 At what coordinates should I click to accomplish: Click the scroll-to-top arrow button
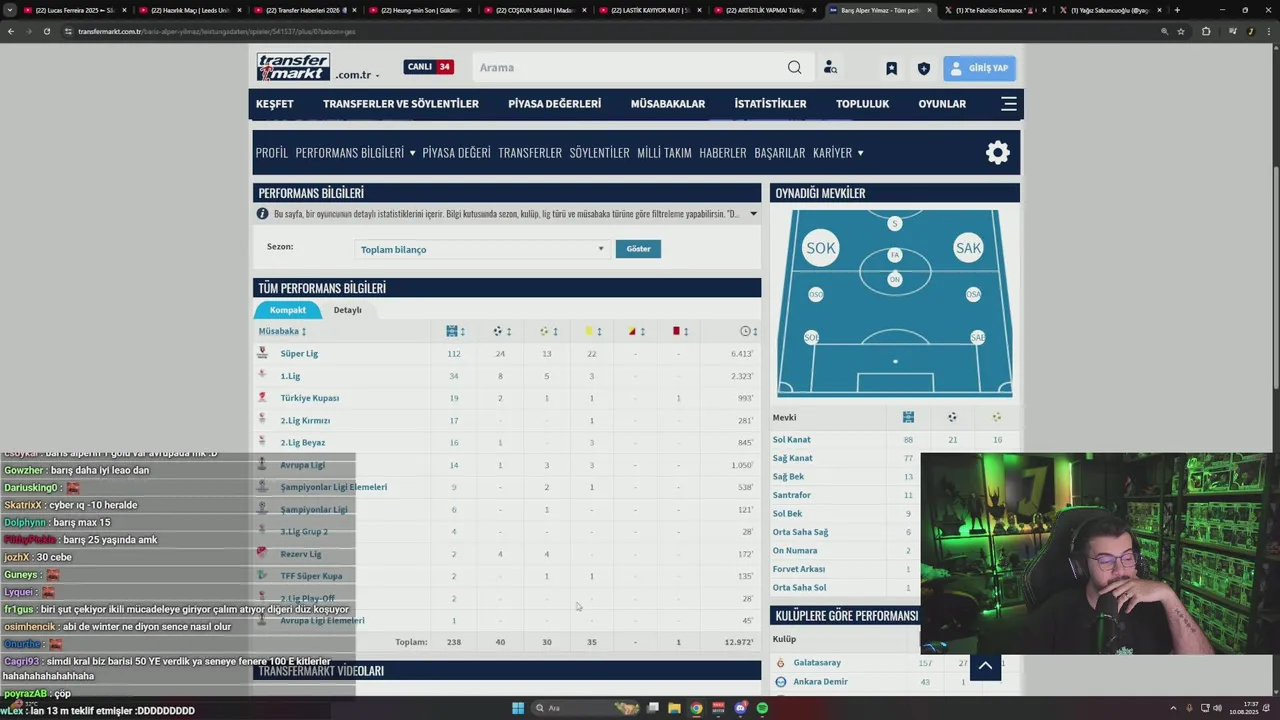pos(985,666)
